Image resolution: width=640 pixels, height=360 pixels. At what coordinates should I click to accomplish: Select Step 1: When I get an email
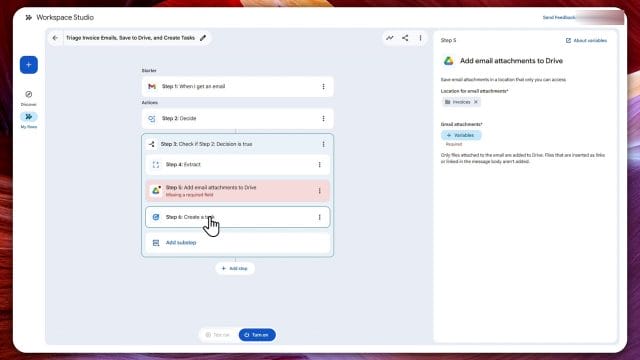(x=238, y=87)
